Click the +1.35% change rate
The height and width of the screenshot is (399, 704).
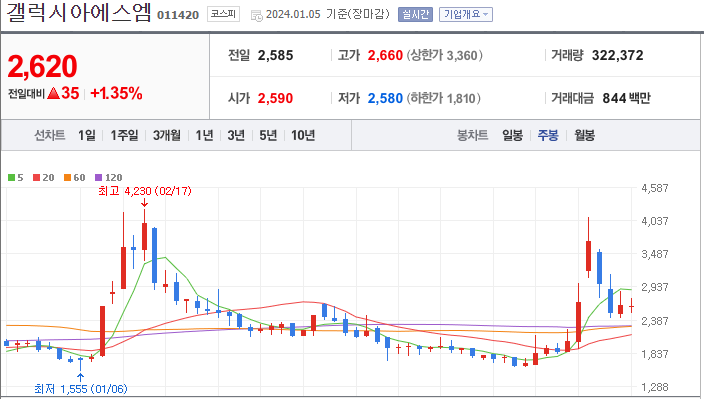point(116,93)
